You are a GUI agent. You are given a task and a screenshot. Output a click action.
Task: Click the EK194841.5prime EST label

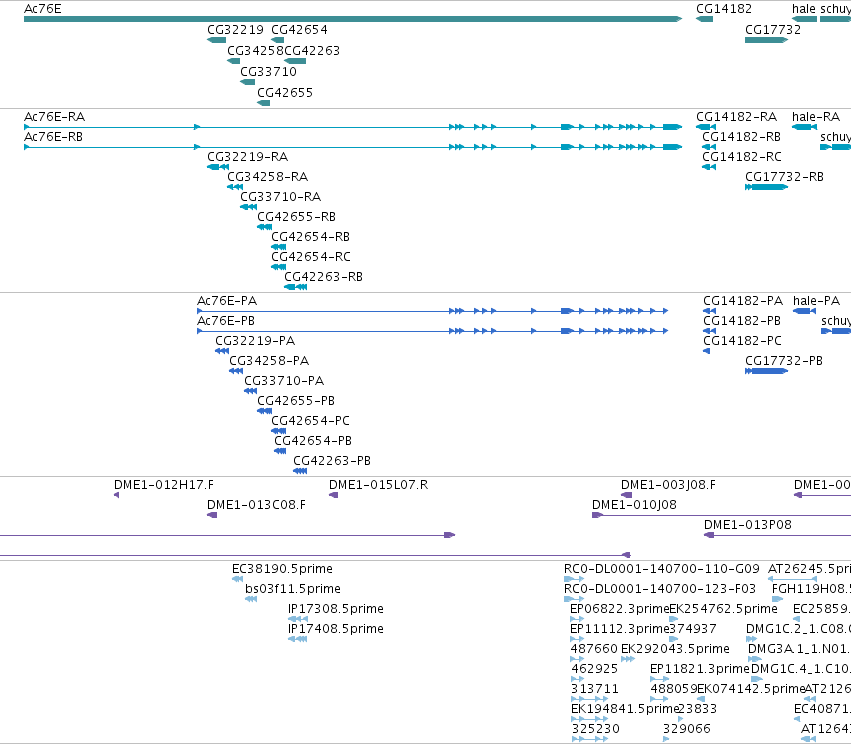[625, 709]
